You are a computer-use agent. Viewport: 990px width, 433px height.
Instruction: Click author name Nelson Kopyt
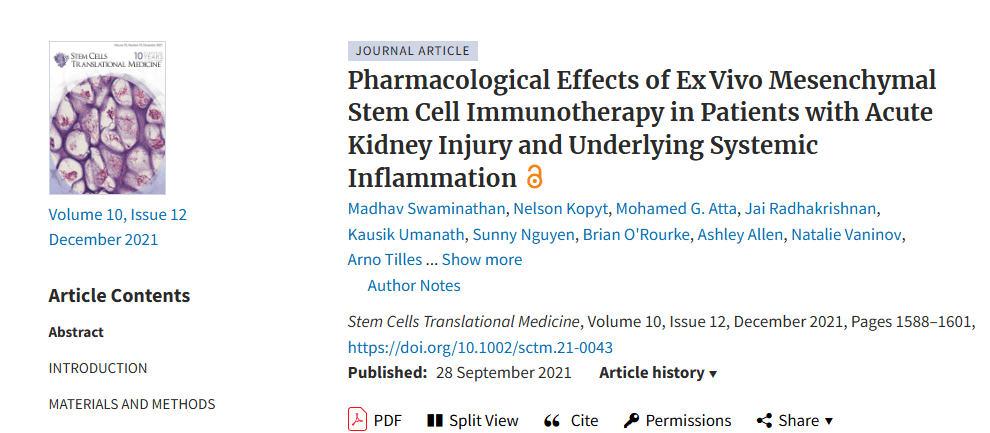tap(559, 208)
